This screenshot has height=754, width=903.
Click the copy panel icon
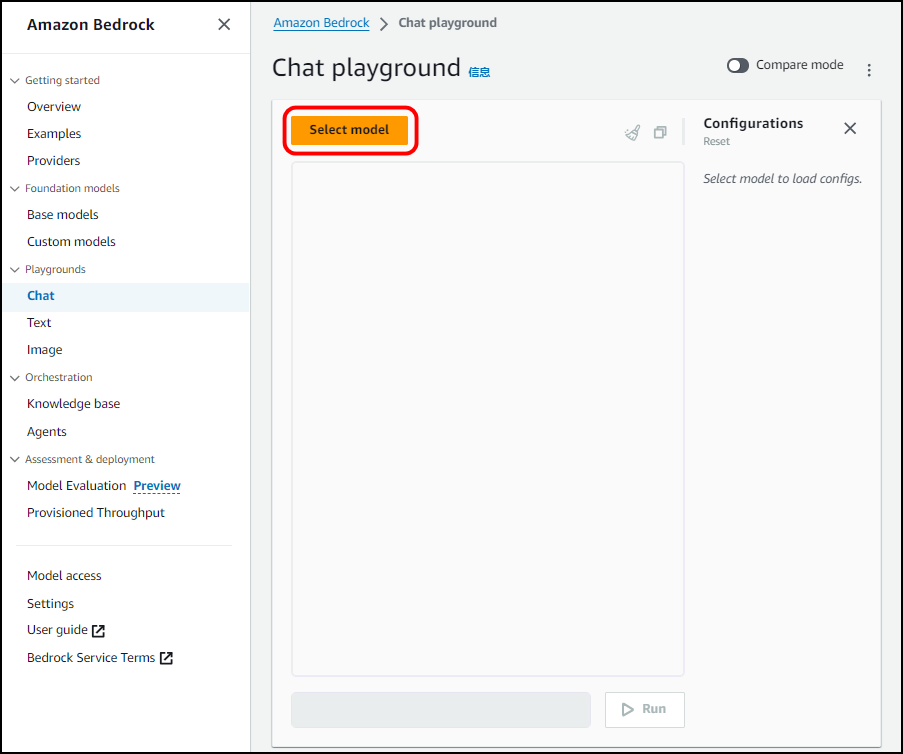(660, 132)
